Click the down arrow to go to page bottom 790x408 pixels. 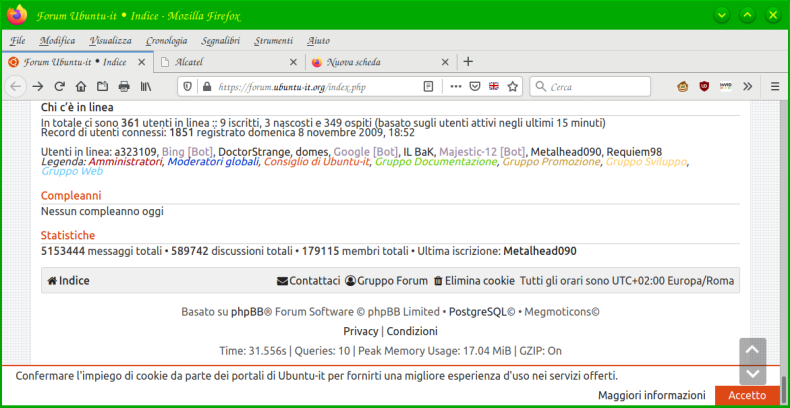click(x=752, y=373)
